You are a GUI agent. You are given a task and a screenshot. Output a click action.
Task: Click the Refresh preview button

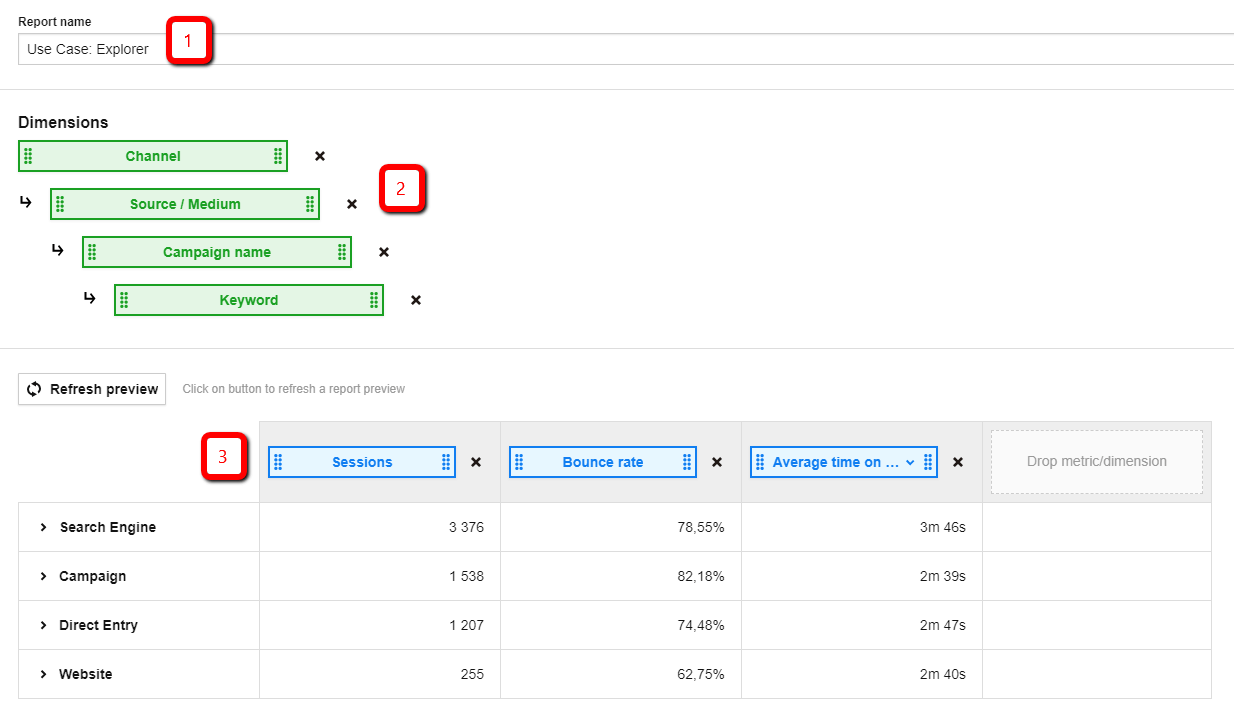[x=92, y=389]
